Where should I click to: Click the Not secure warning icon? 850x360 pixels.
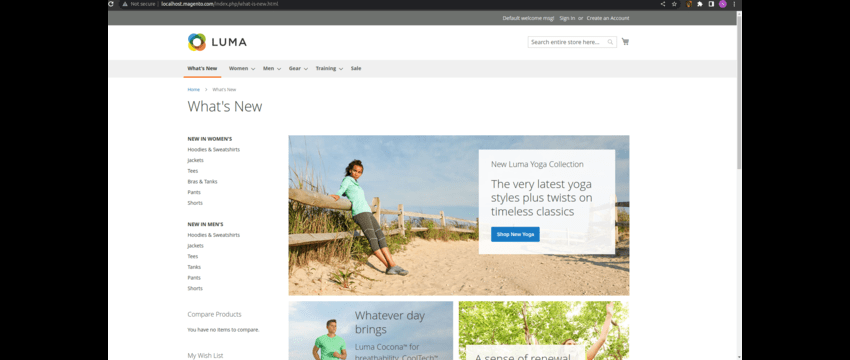(x=125, y=4)
